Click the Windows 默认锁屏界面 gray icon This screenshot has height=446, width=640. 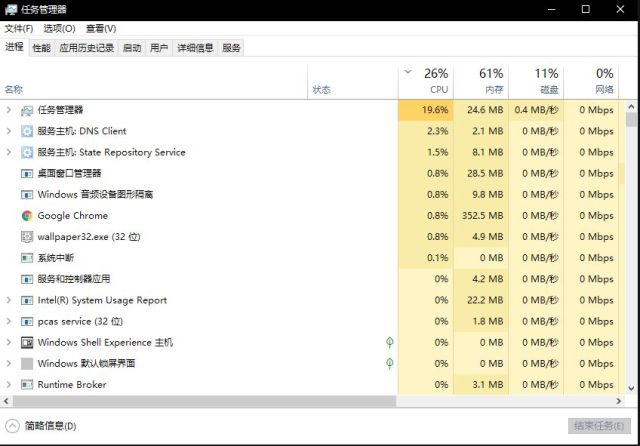pos(27,364)
